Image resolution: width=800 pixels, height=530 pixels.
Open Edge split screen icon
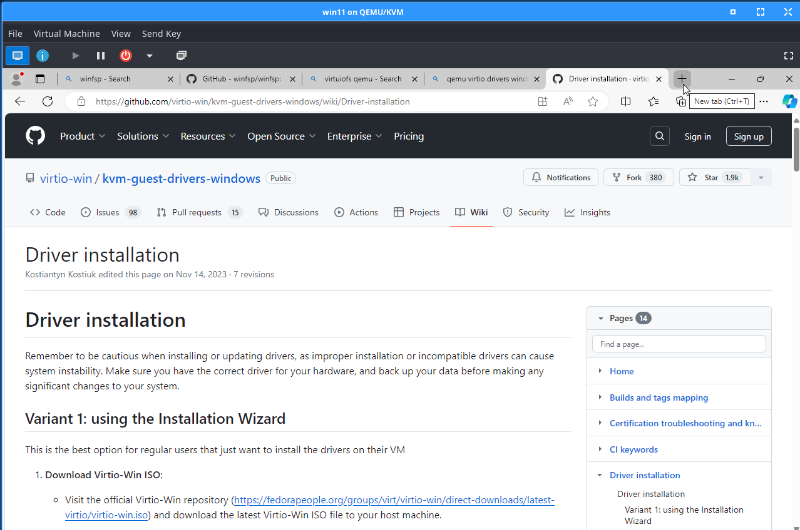point(626,102)
